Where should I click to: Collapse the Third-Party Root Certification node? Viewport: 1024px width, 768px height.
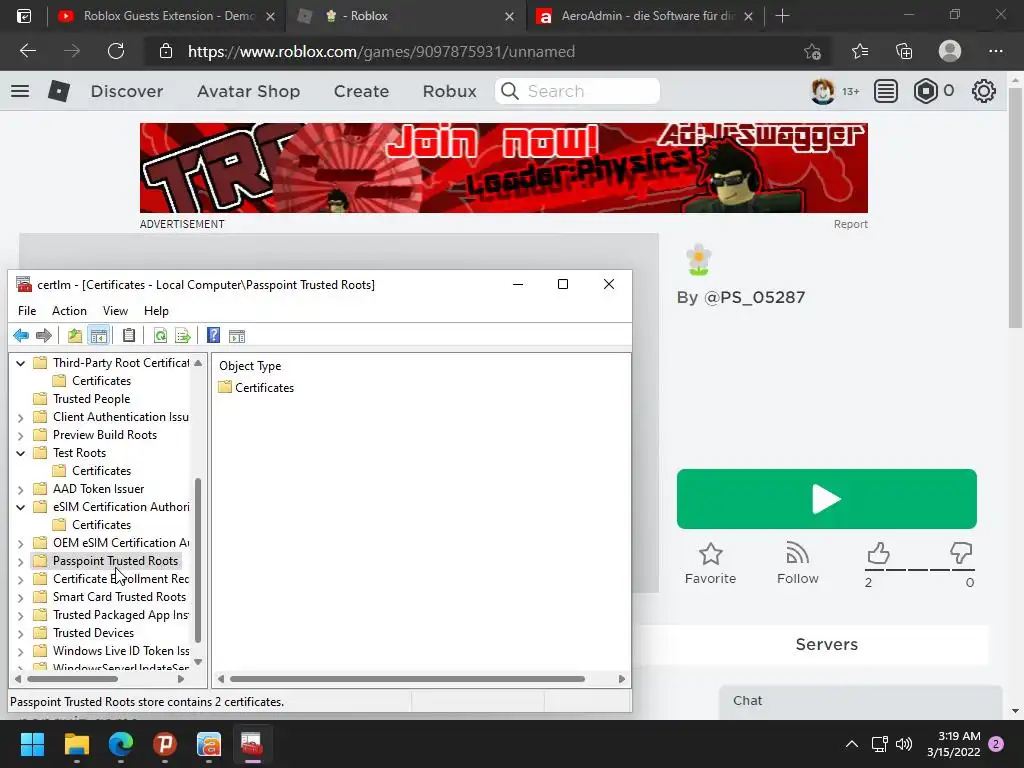pyautogui.click(x=20, y=363)
